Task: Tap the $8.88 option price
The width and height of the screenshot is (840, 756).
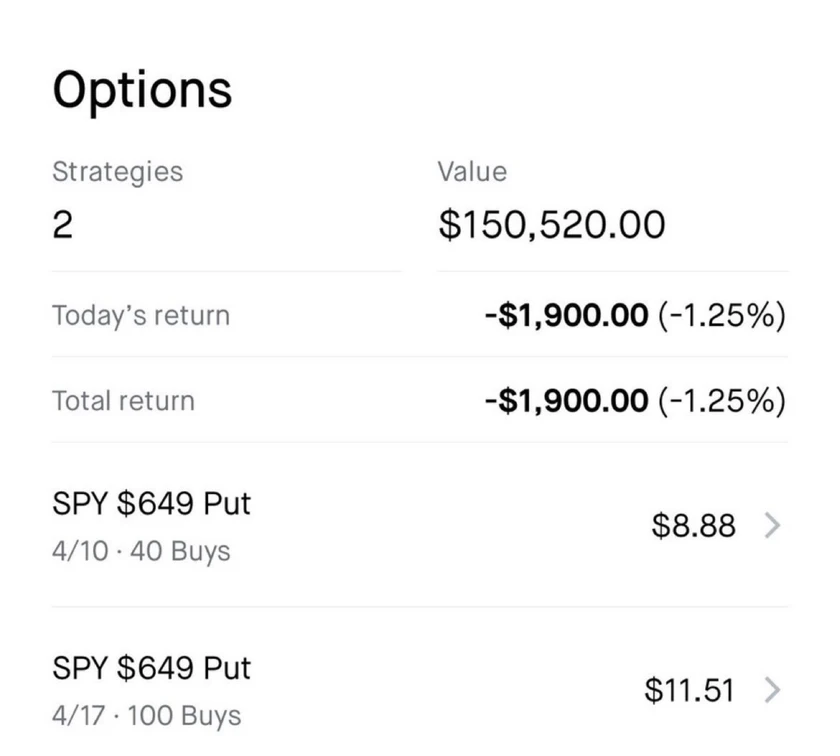Action: point(693,525)
